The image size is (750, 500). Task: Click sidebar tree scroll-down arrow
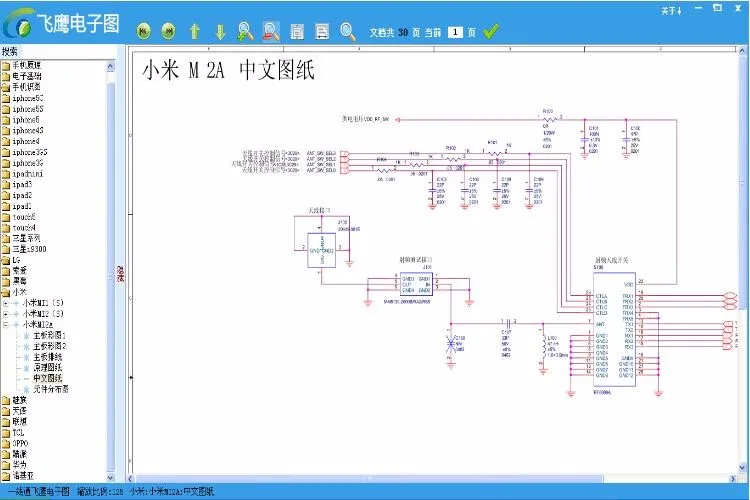pyautogui.click(x=110, y=477)
